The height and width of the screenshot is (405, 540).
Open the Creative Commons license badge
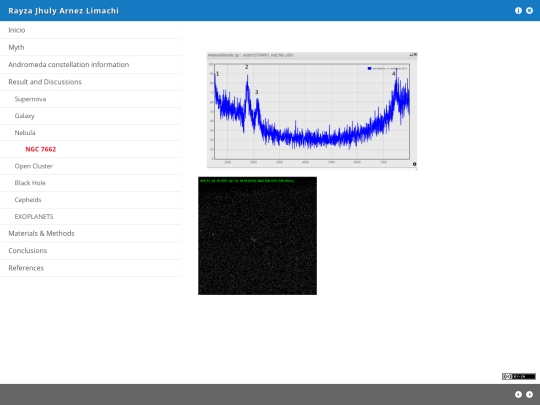tap(519, 376)
